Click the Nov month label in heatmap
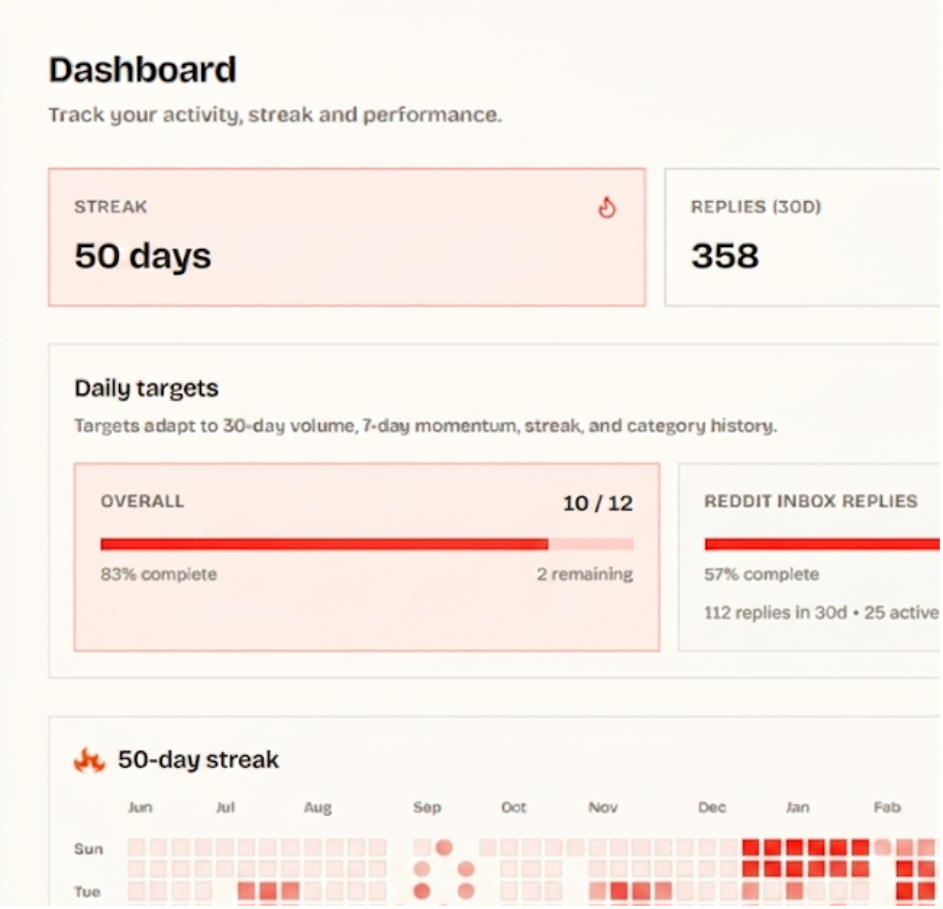This screenshot has width=943, height=909. (x=603, y=807)
